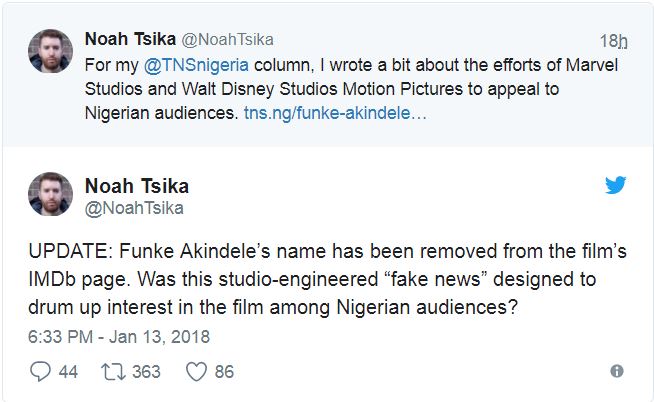Click the like count 86

[x=224, y=371]
